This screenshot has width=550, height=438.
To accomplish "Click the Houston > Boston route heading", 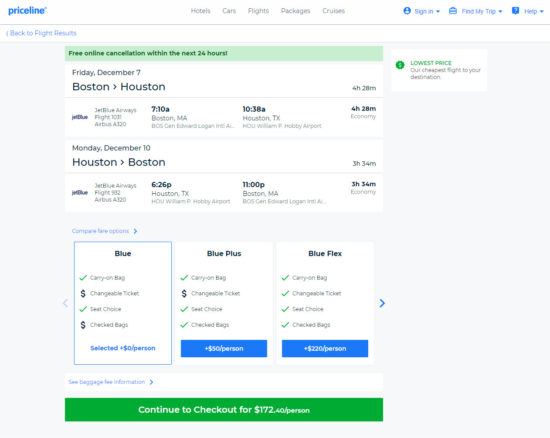I will pos(119,162).
